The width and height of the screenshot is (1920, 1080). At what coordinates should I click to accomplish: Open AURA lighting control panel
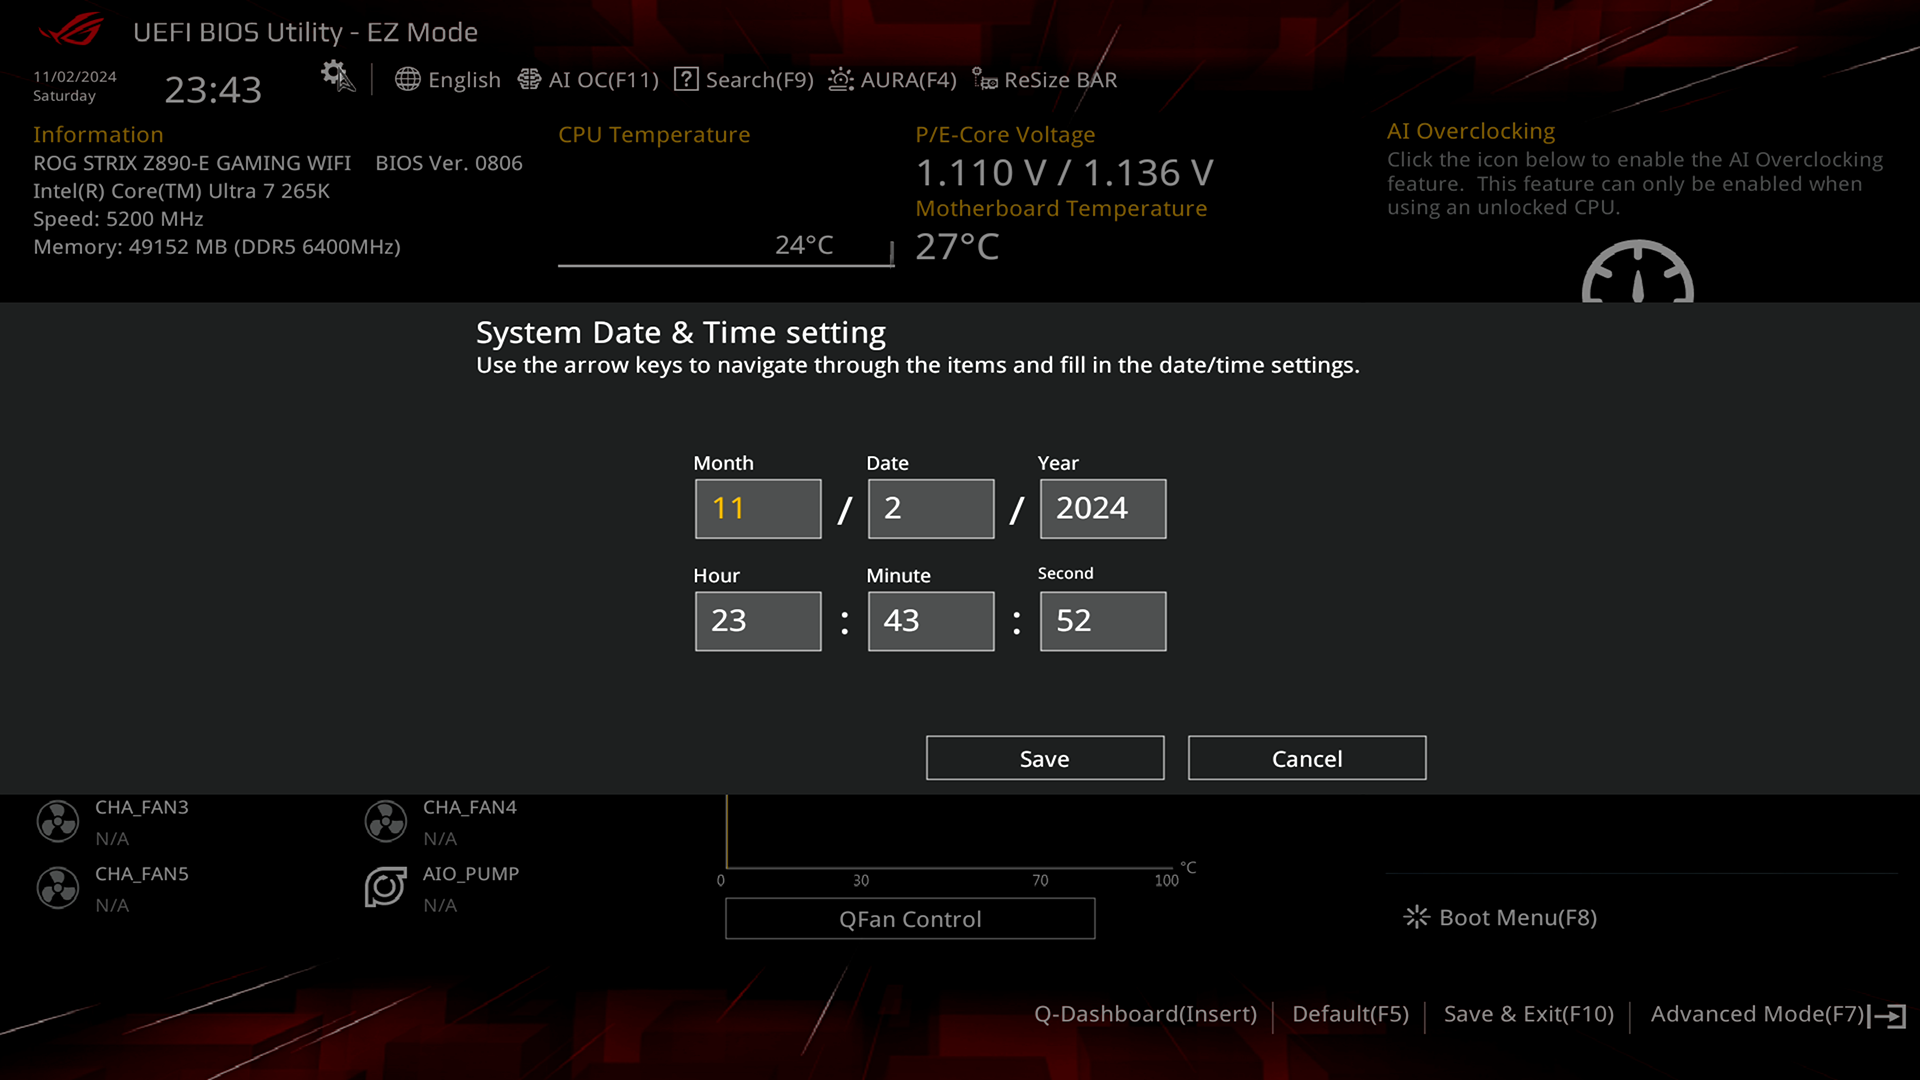[894, 79]
